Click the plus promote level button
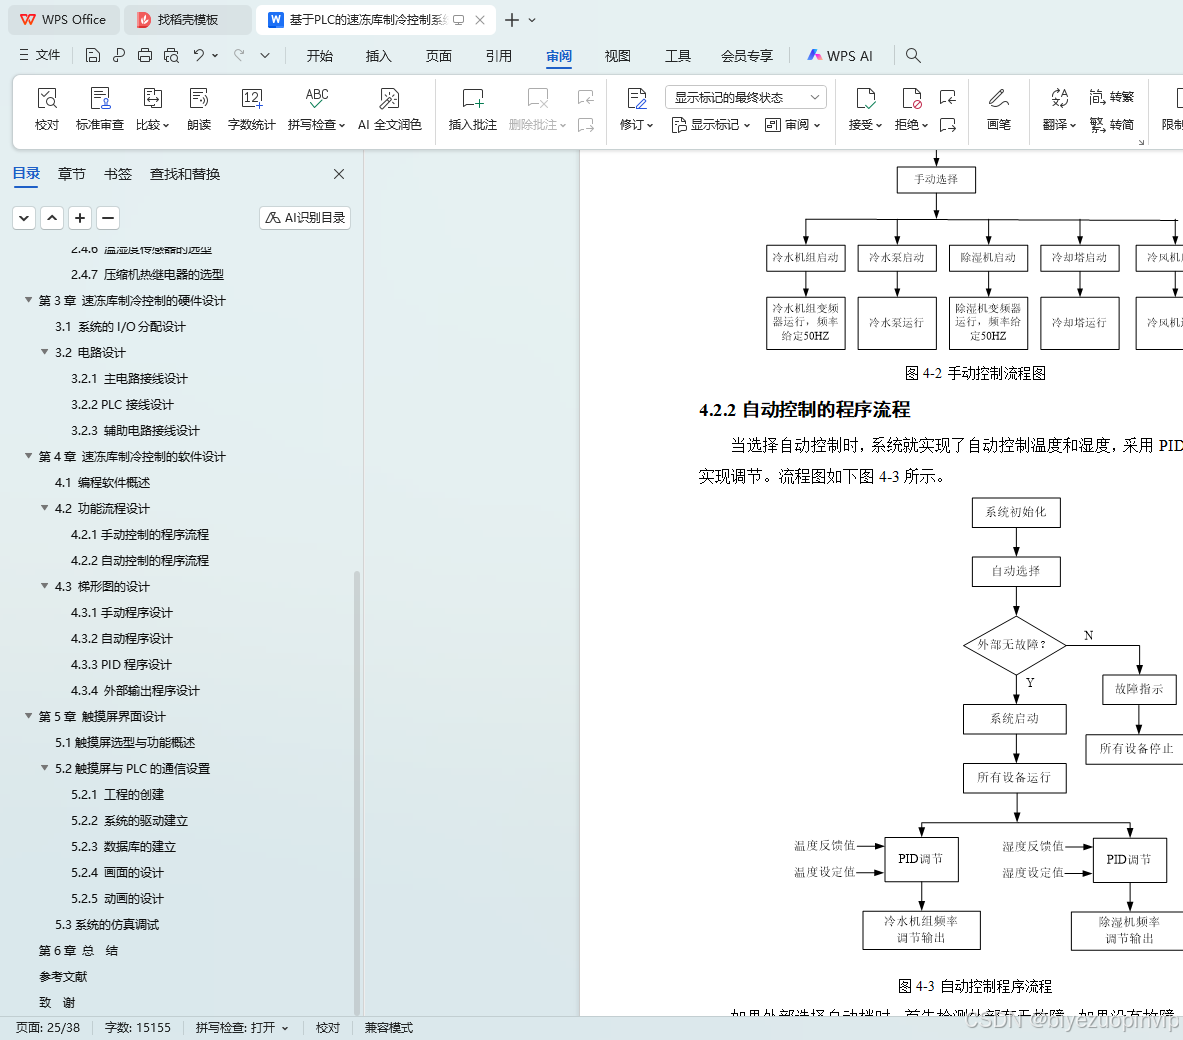 click(80, 218)
